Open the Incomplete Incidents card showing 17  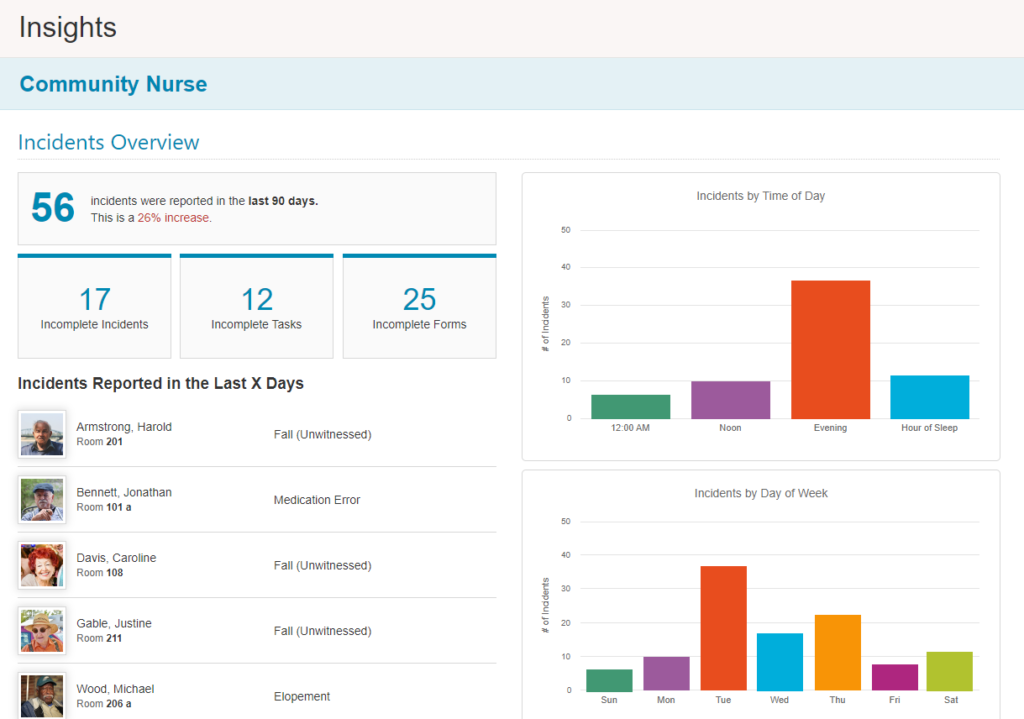(94, 305)
